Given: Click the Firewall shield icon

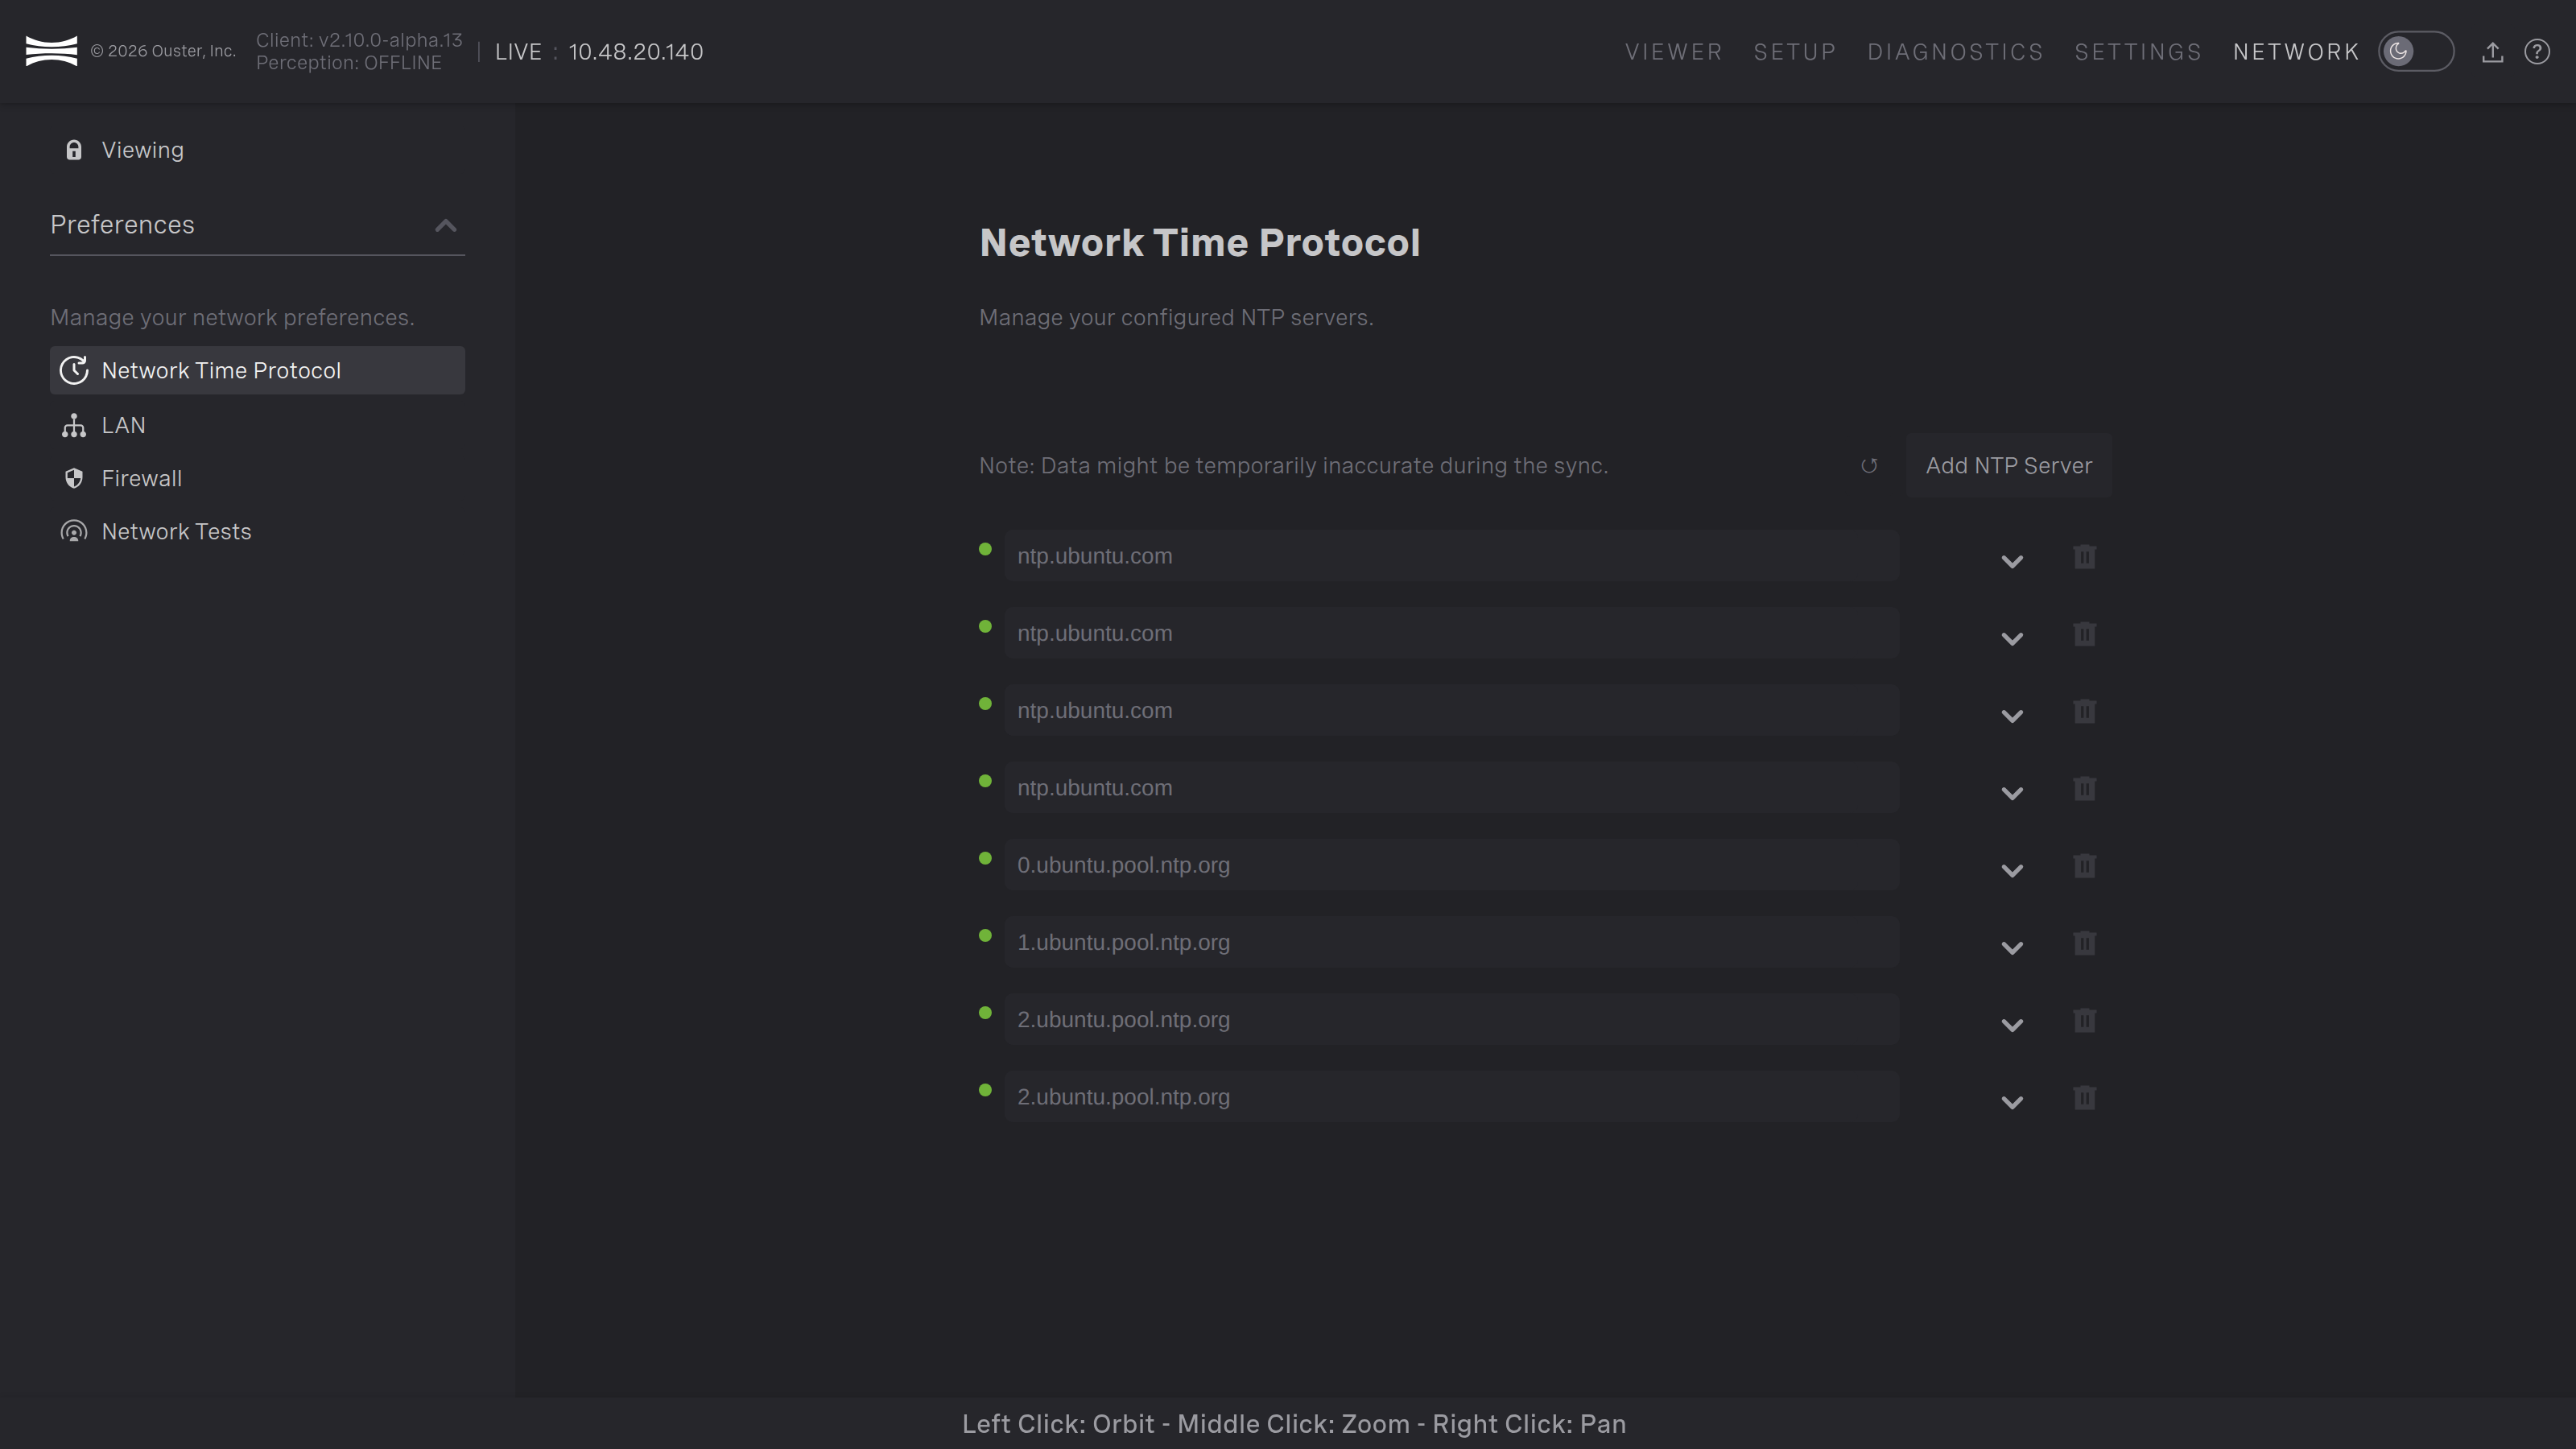Looking at the screenshot, I should 74,479.
